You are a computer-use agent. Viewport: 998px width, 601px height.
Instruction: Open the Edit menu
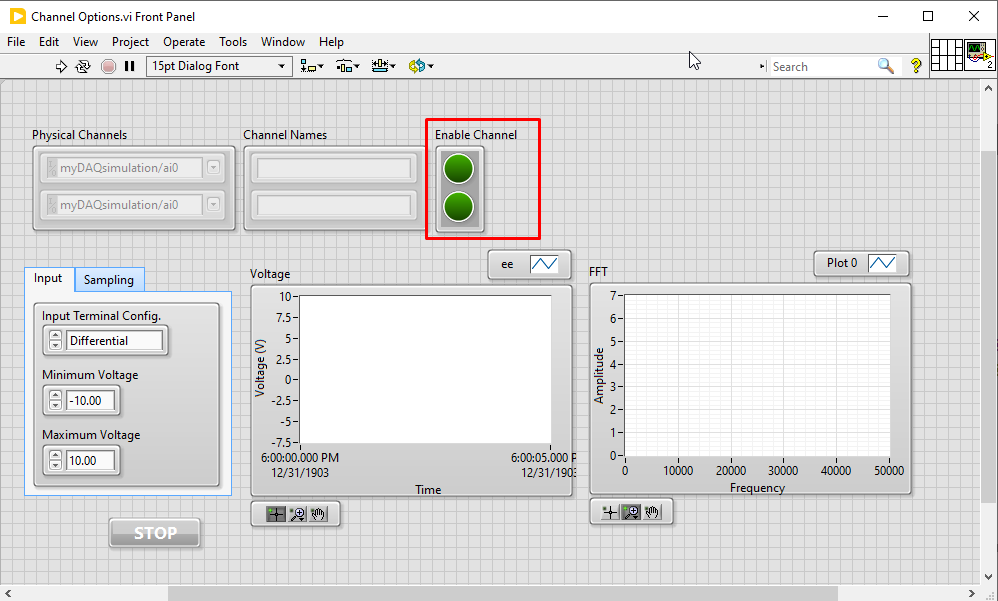49,42
